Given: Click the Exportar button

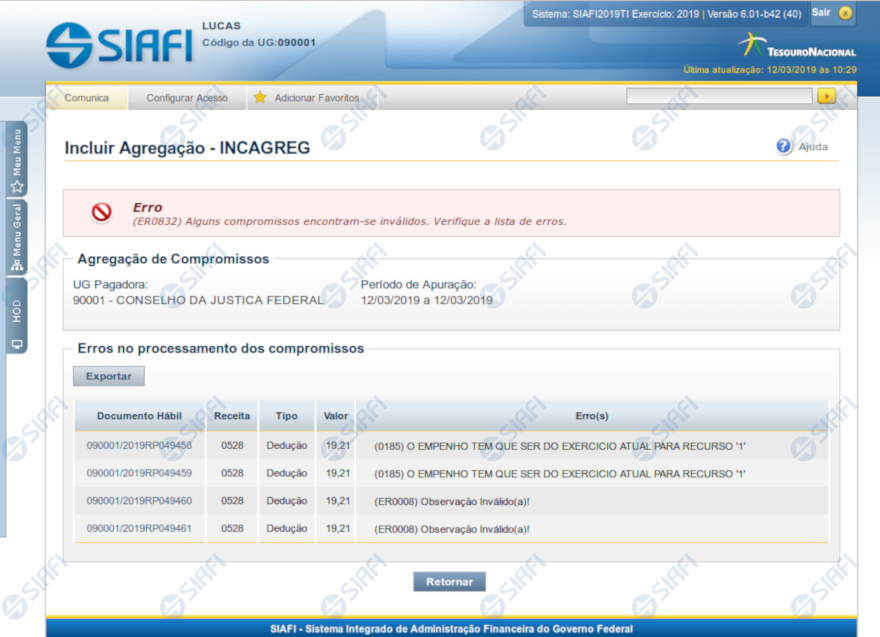Looking at the screenshot, I should pyautogui.click(x=109, y=376).
